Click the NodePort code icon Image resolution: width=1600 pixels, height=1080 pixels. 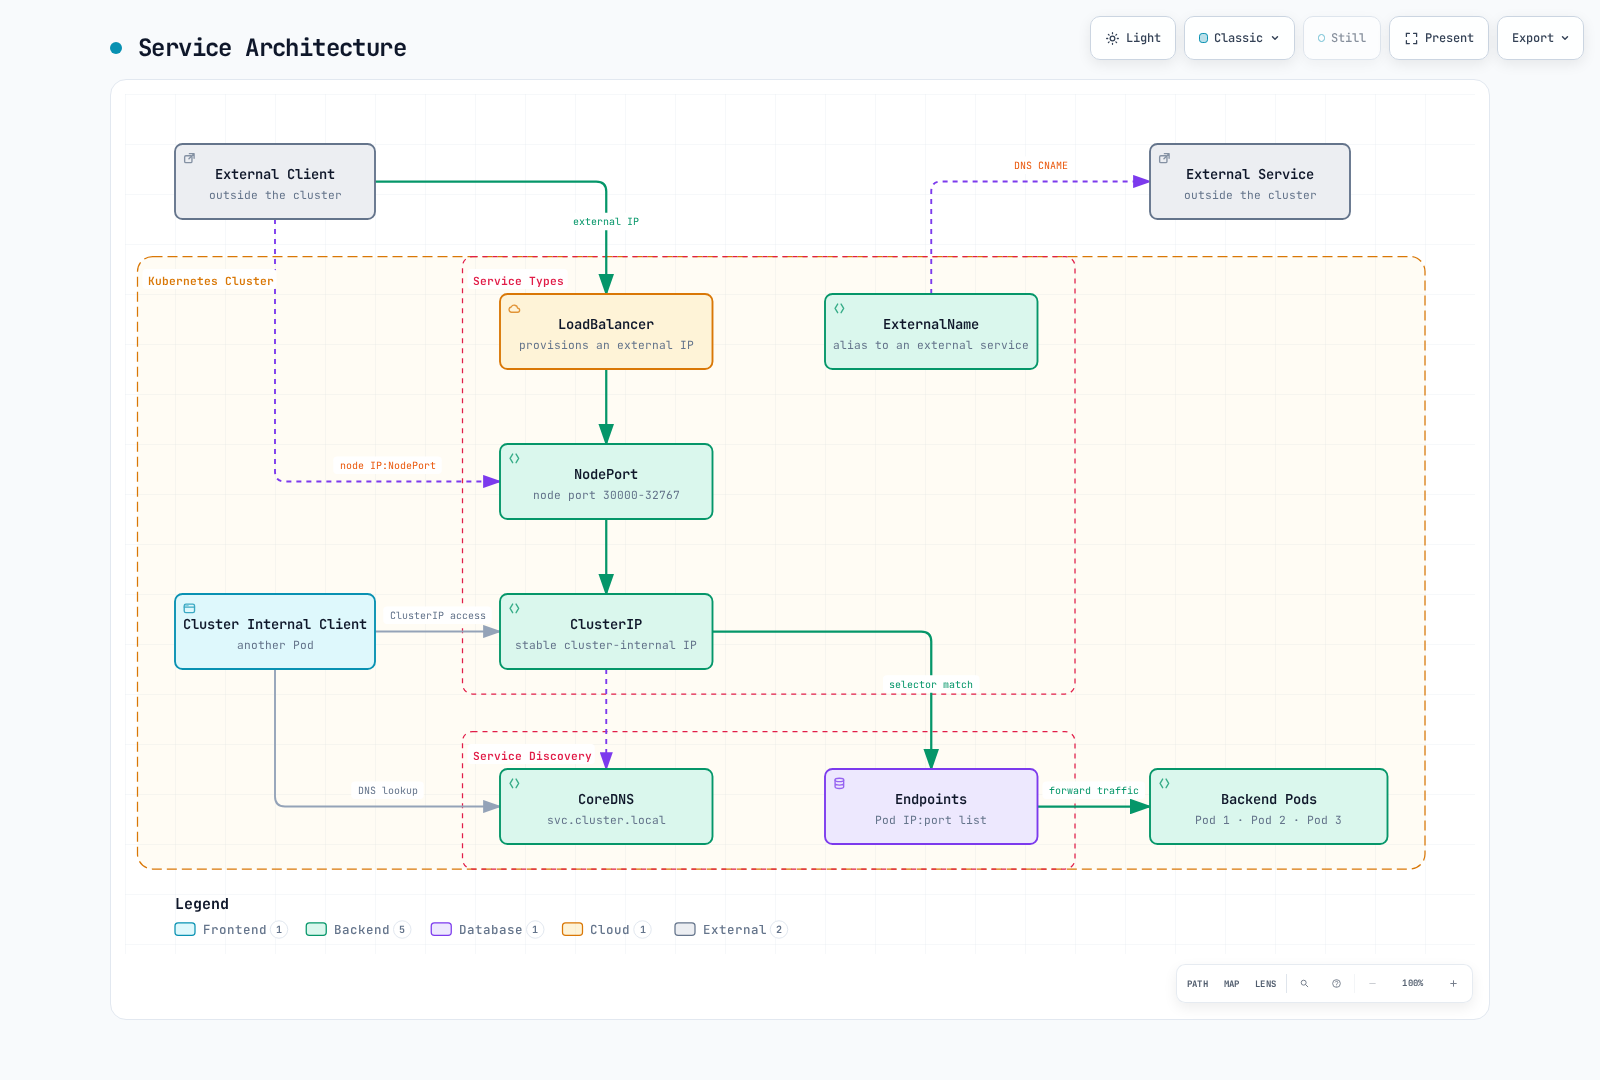click(514, 459)
